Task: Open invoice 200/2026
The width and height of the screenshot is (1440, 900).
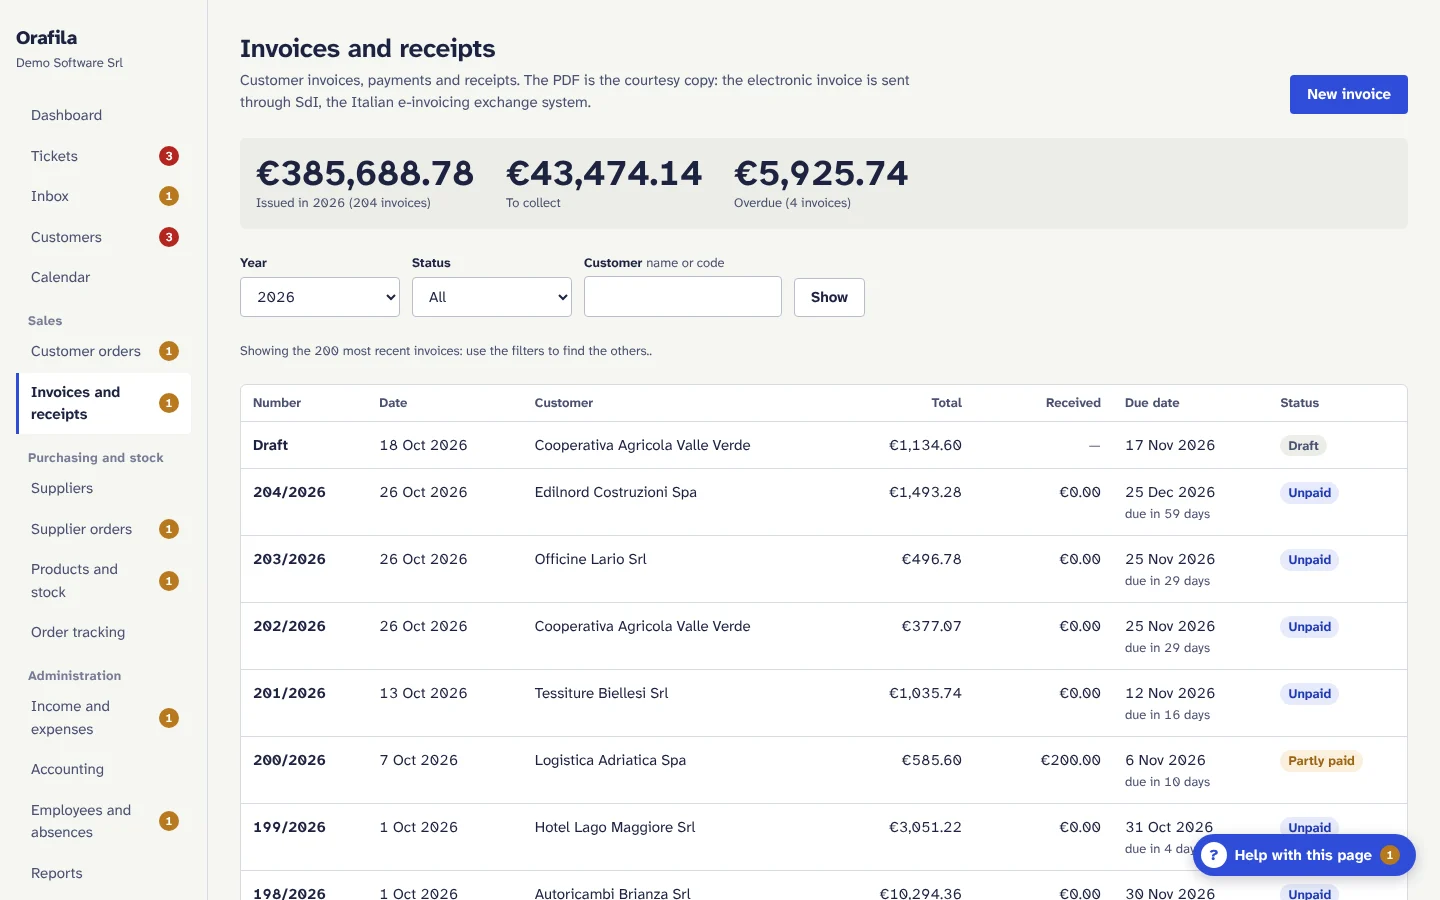Action: click(823, 770)
